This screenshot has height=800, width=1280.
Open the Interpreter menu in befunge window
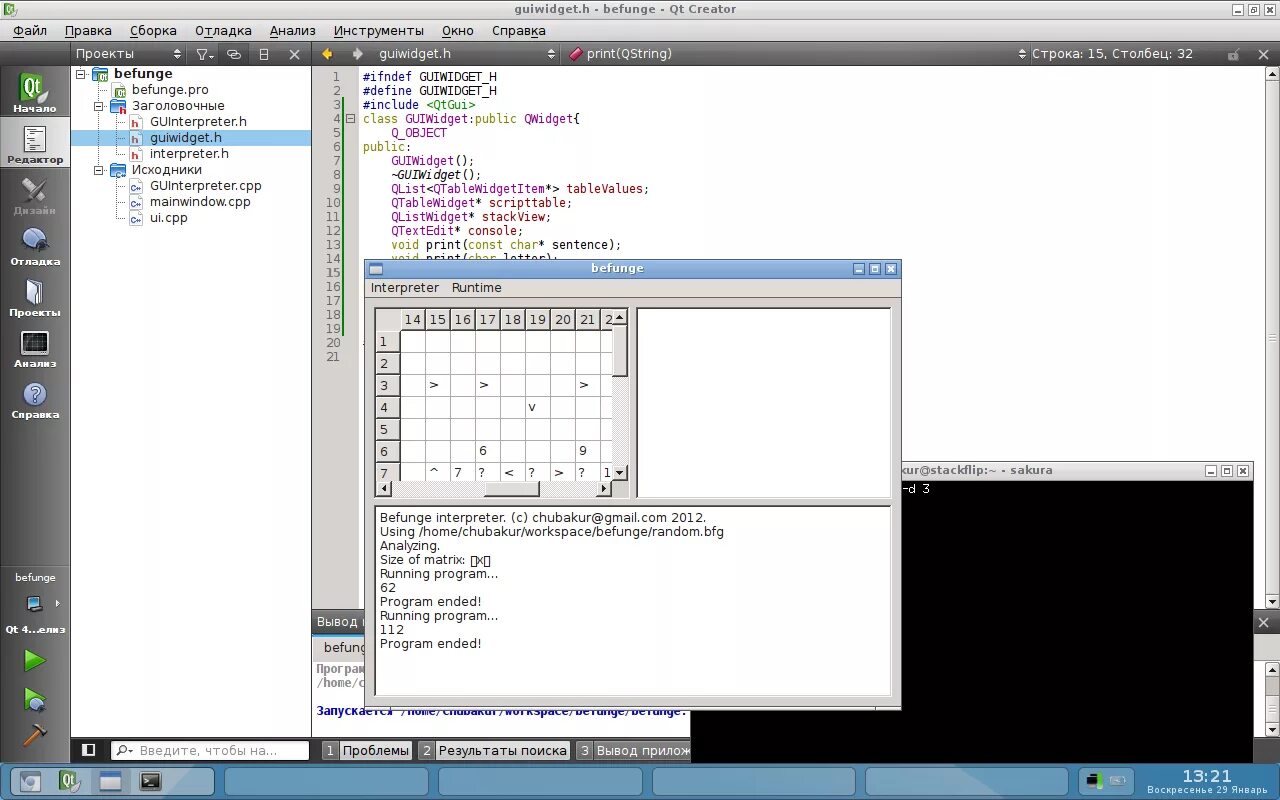click(x=405, y=288)
